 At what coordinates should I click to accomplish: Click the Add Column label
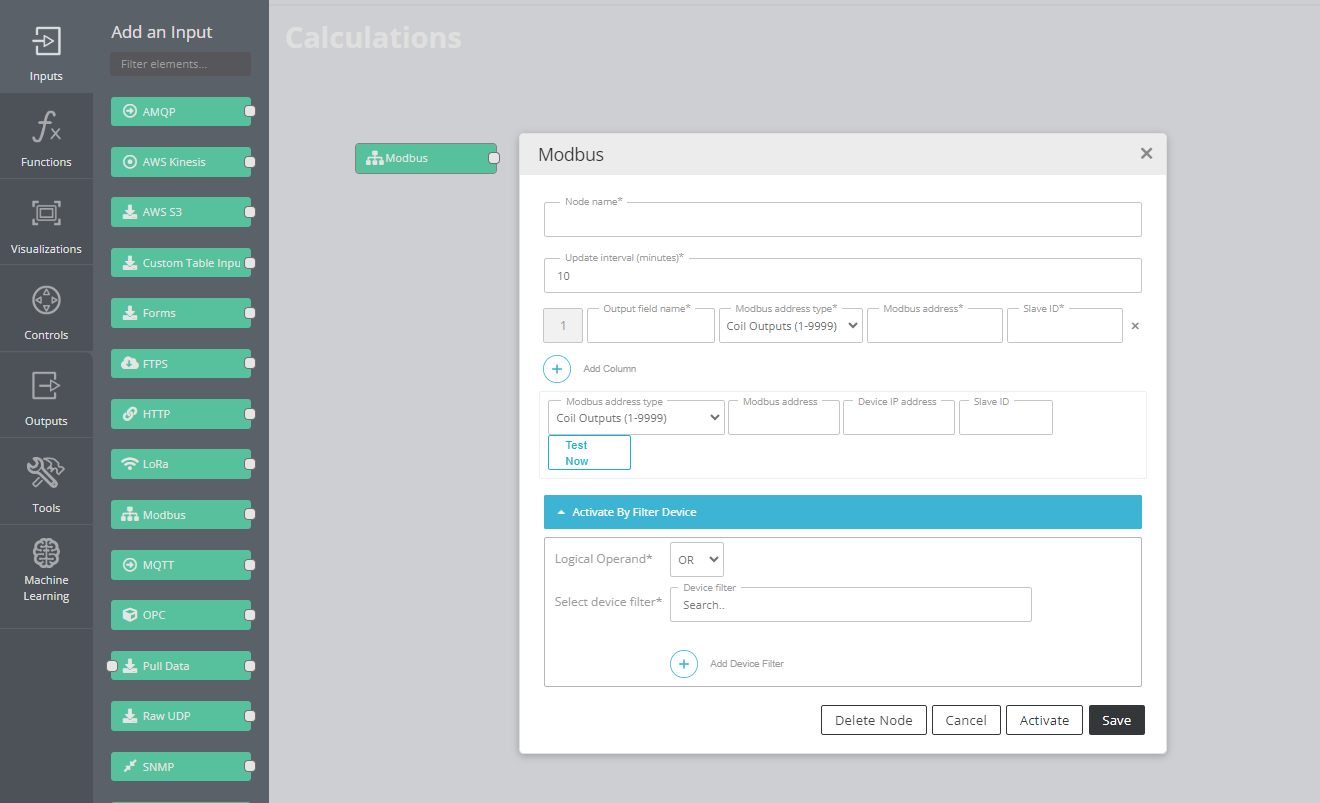pyautogui.click(x=610, y=369)
